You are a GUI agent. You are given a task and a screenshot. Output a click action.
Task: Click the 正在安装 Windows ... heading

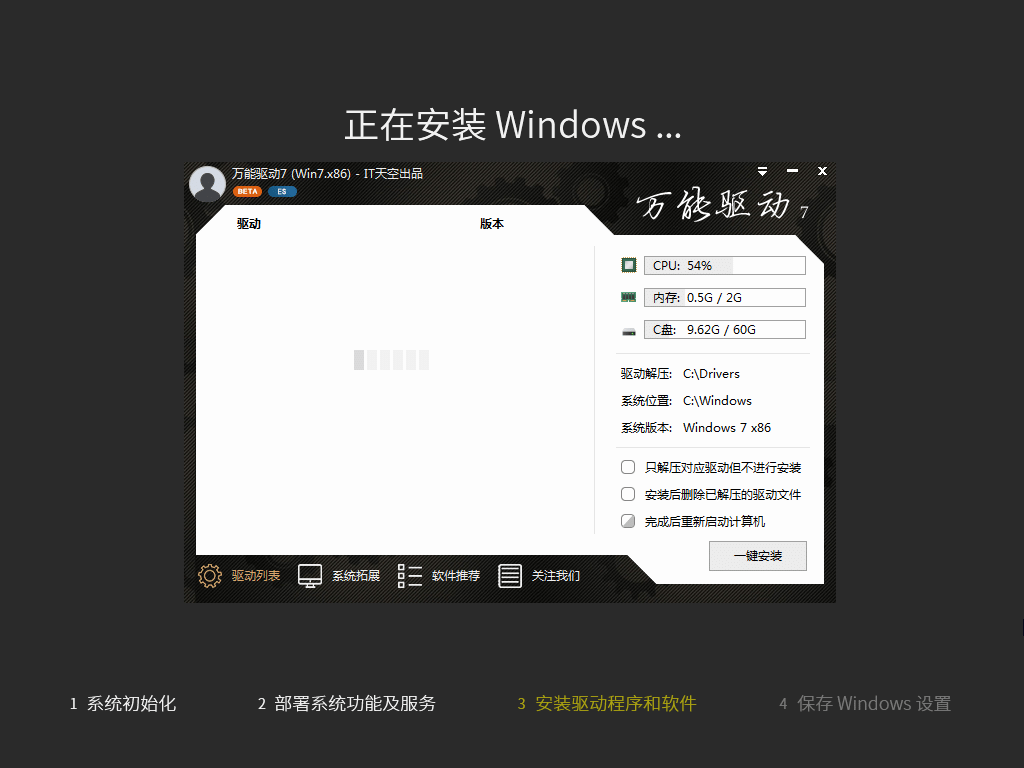513,125
